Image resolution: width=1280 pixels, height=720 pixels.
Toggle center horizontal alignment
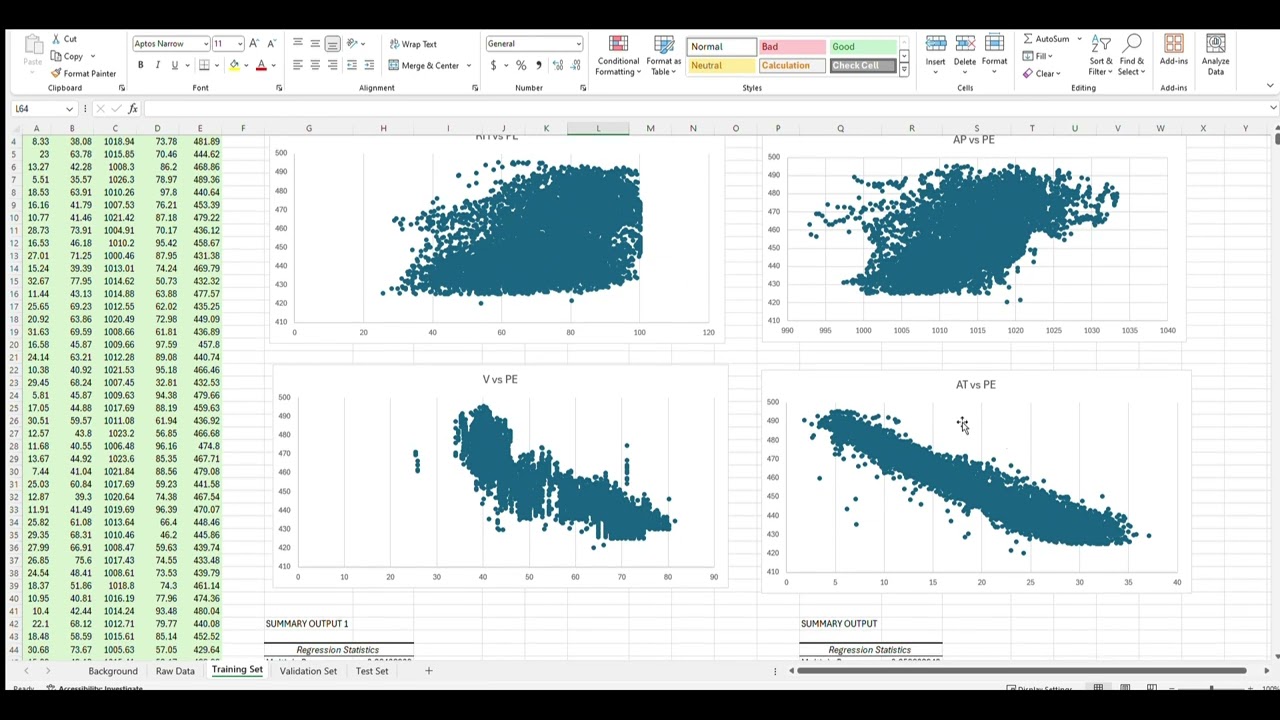pos(314,65)
